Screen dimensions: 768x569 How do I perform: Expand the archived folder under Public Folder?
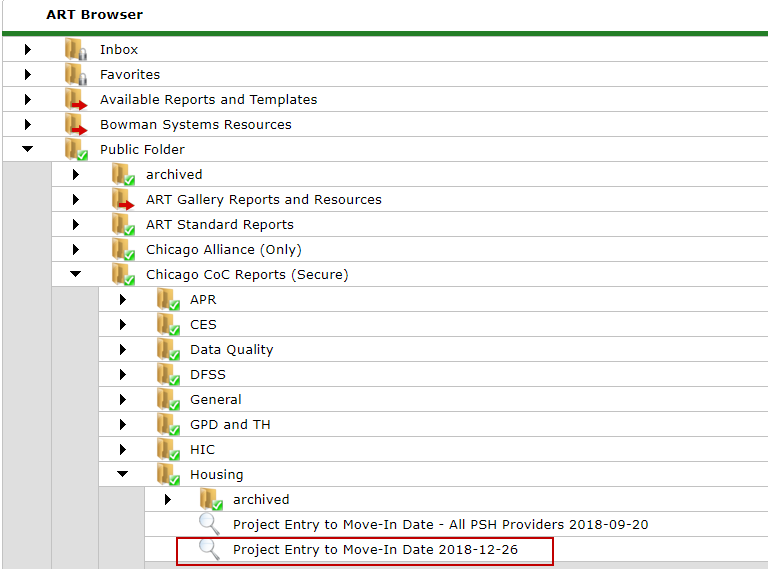[75, 174]
